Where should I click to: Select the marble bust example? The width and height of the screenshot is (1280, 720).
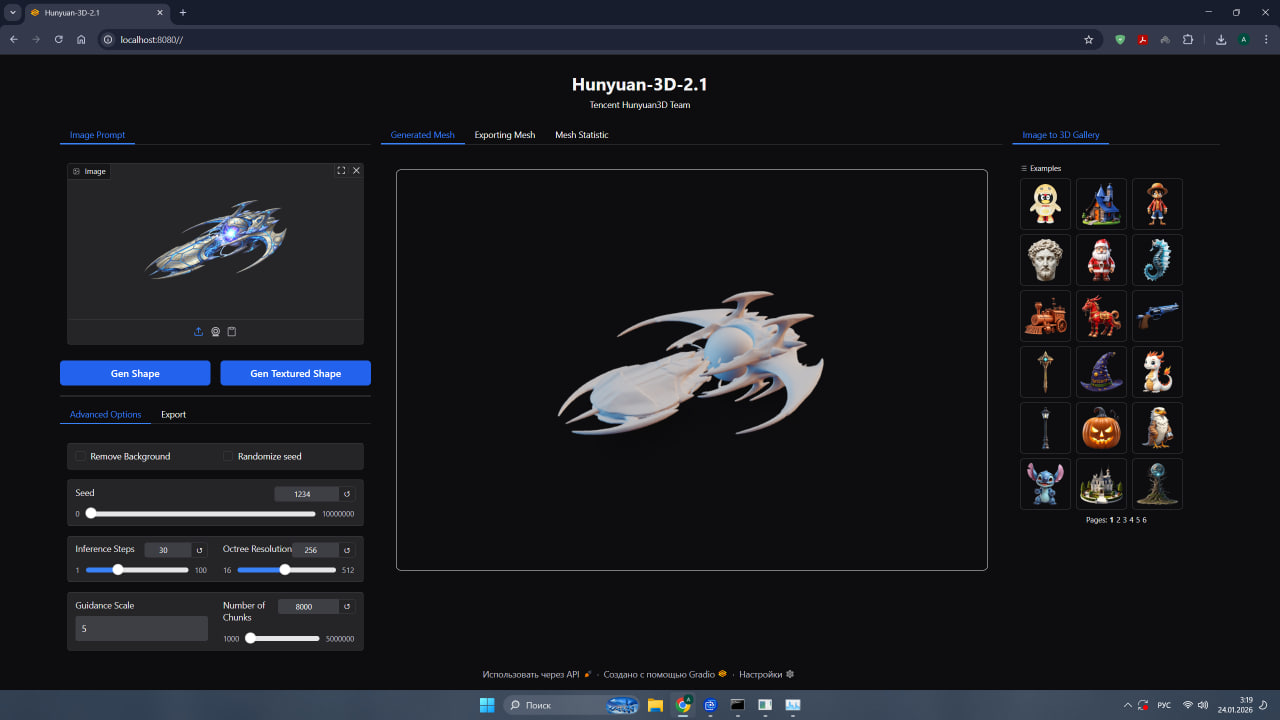click(1045, 260)
